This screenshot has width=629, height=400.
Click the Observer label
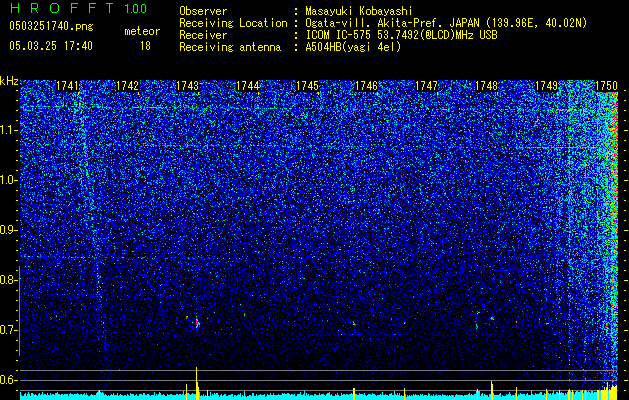pyautogui.click(x=203, y=11)
